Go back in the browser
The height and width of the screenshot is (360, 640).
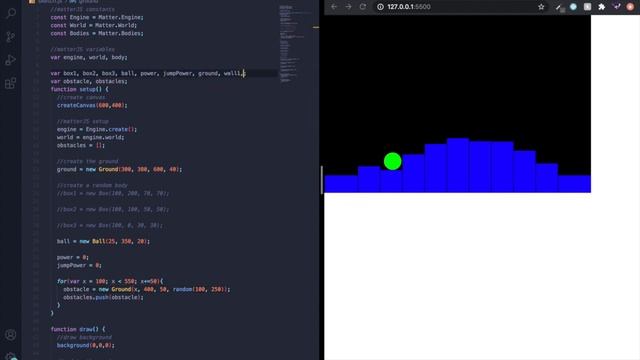tap(334, 7)
